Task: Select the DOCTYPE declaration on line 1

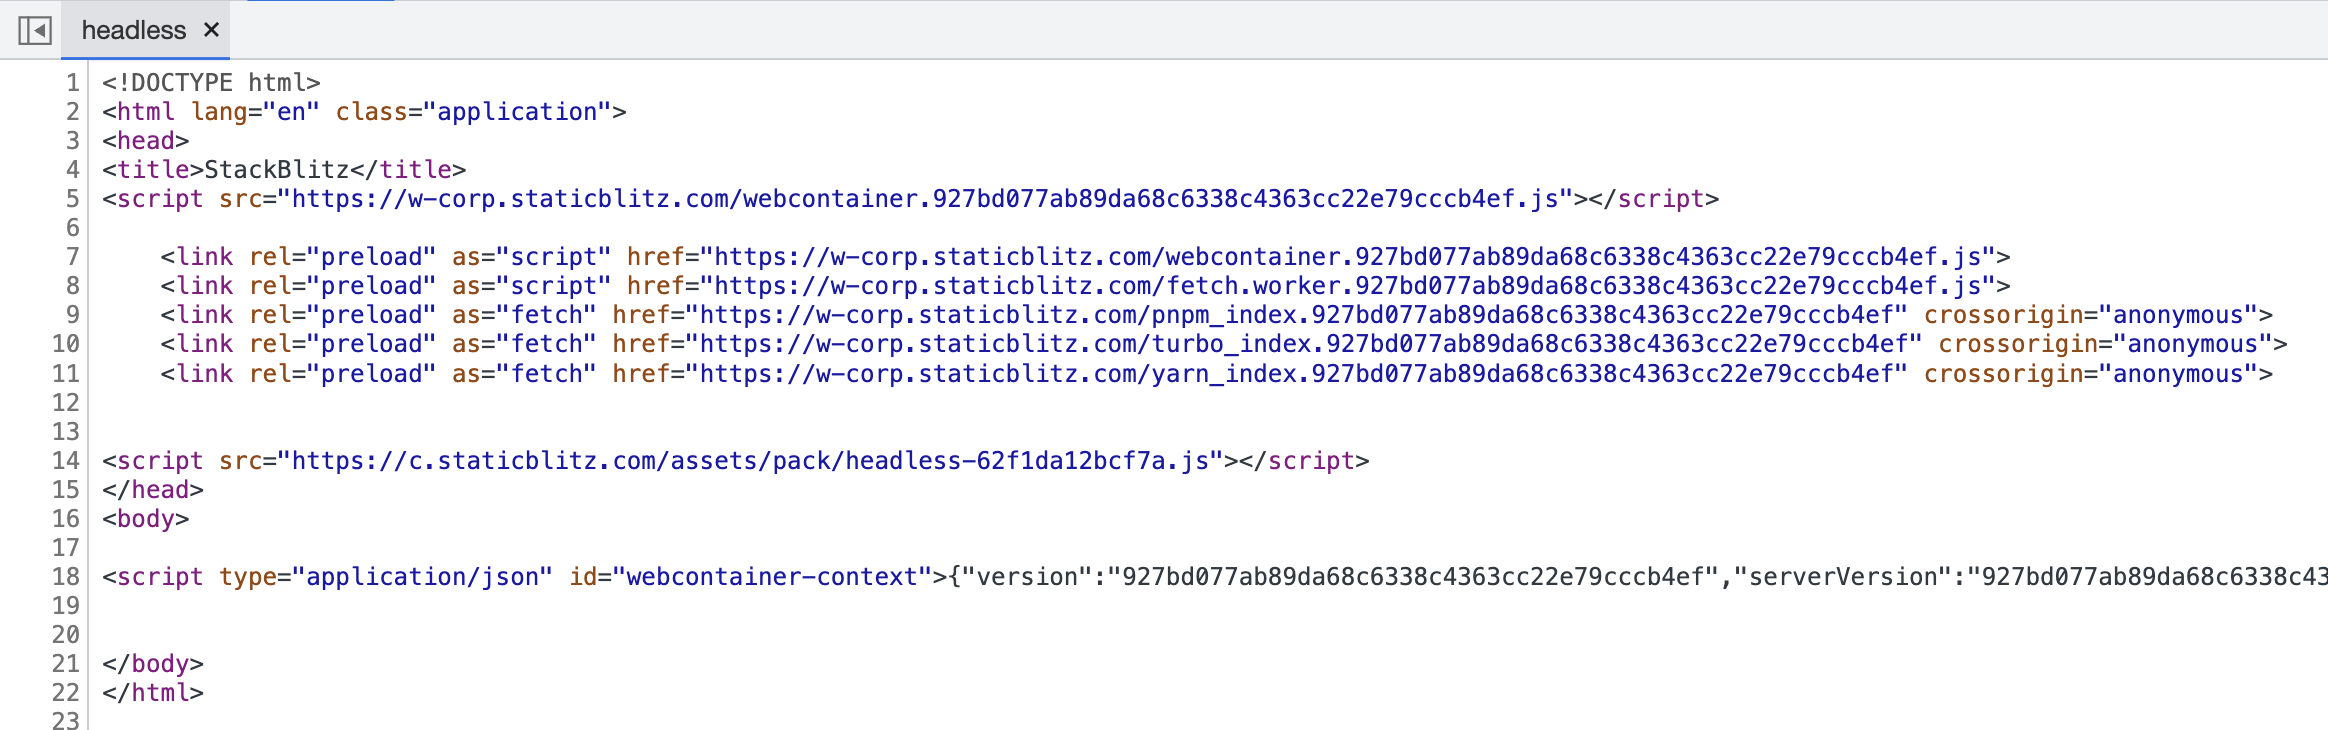Action: coord(210,82)
